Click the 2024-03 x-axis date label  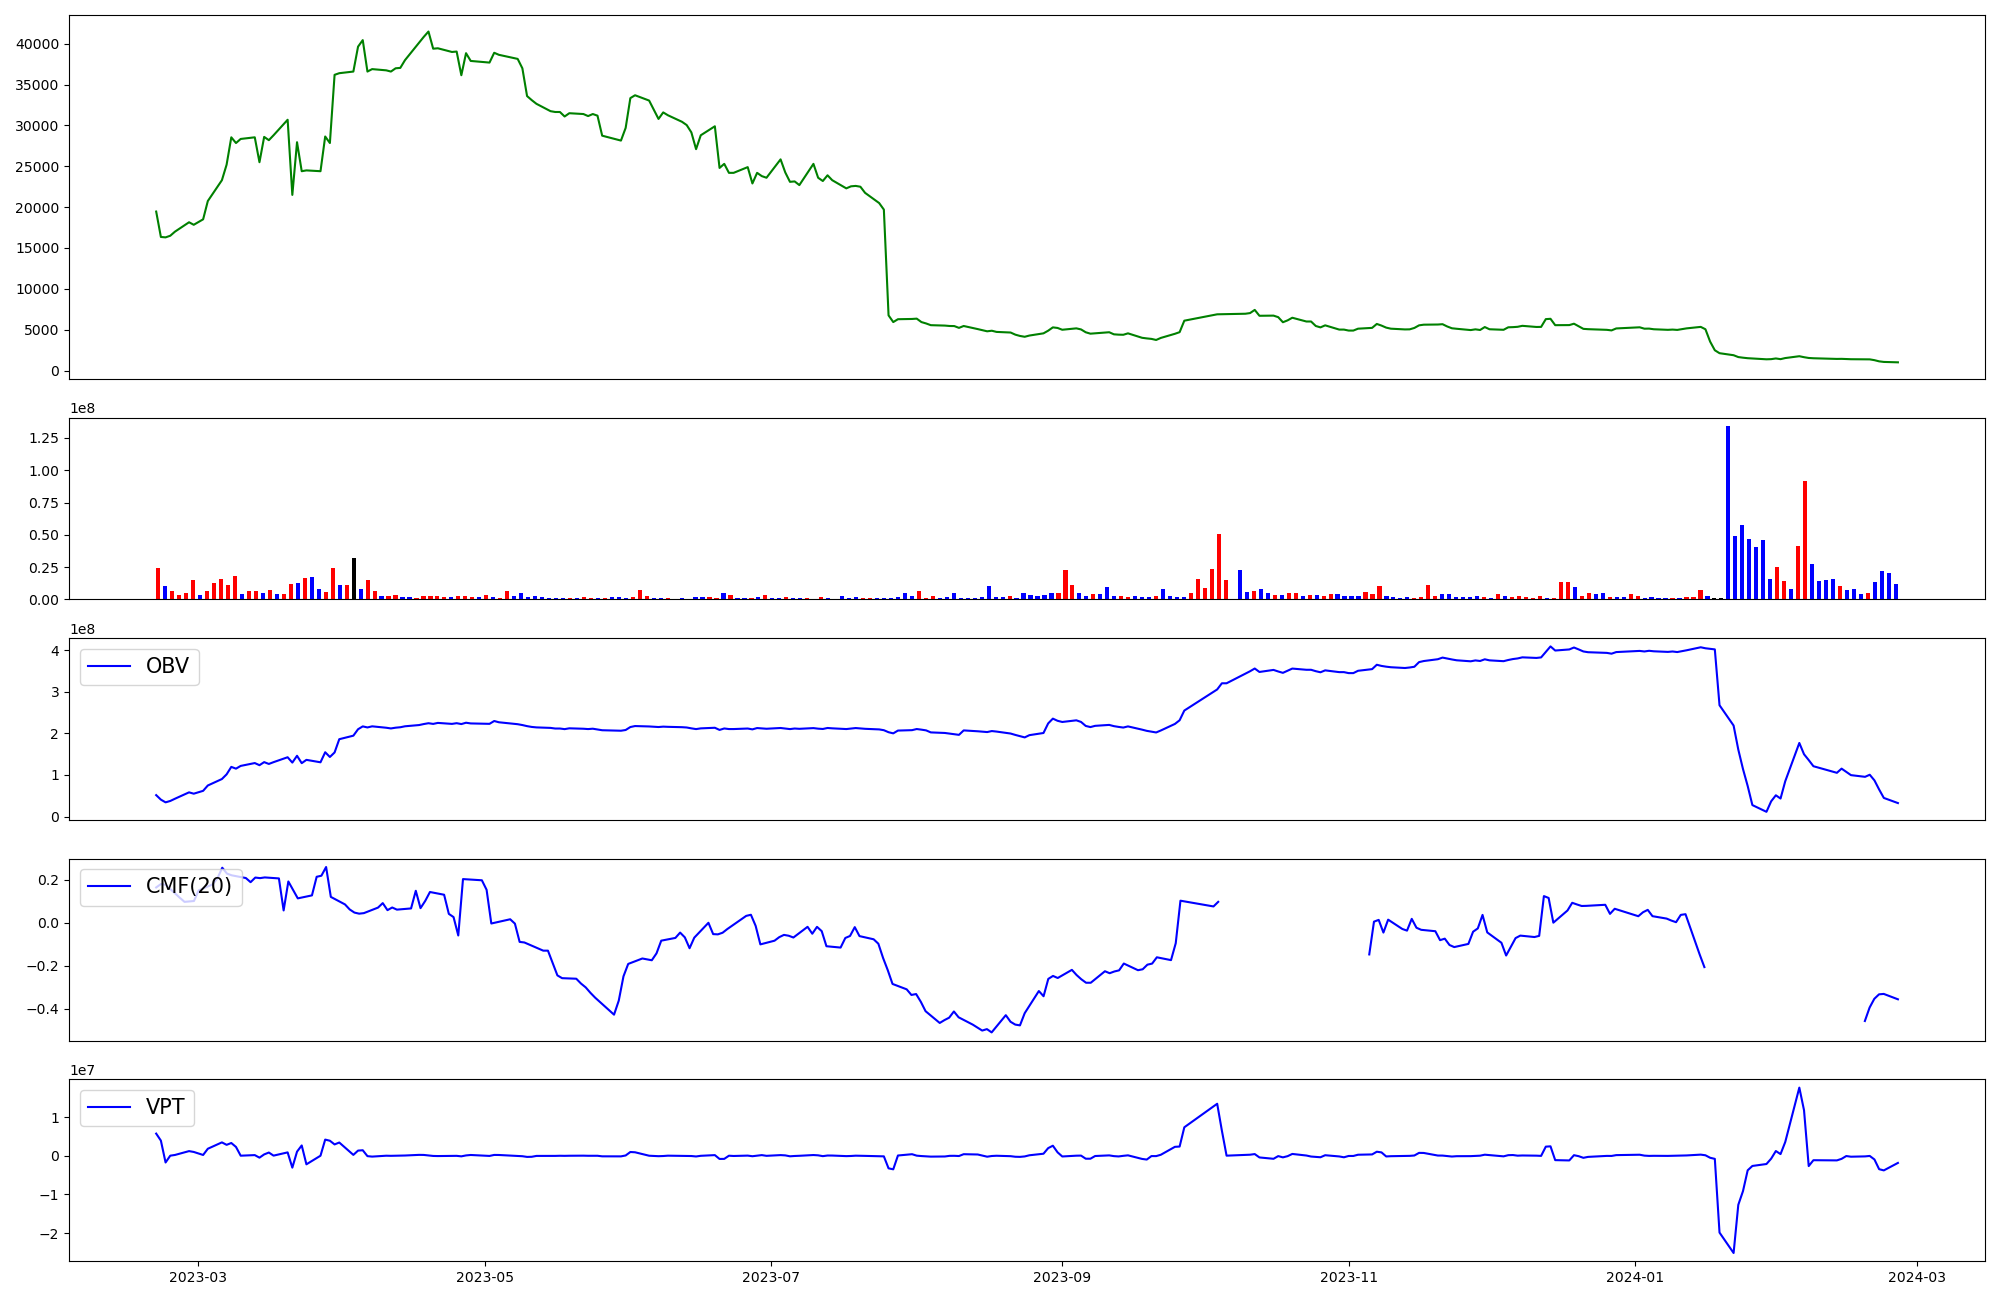click(1916, 1277)
